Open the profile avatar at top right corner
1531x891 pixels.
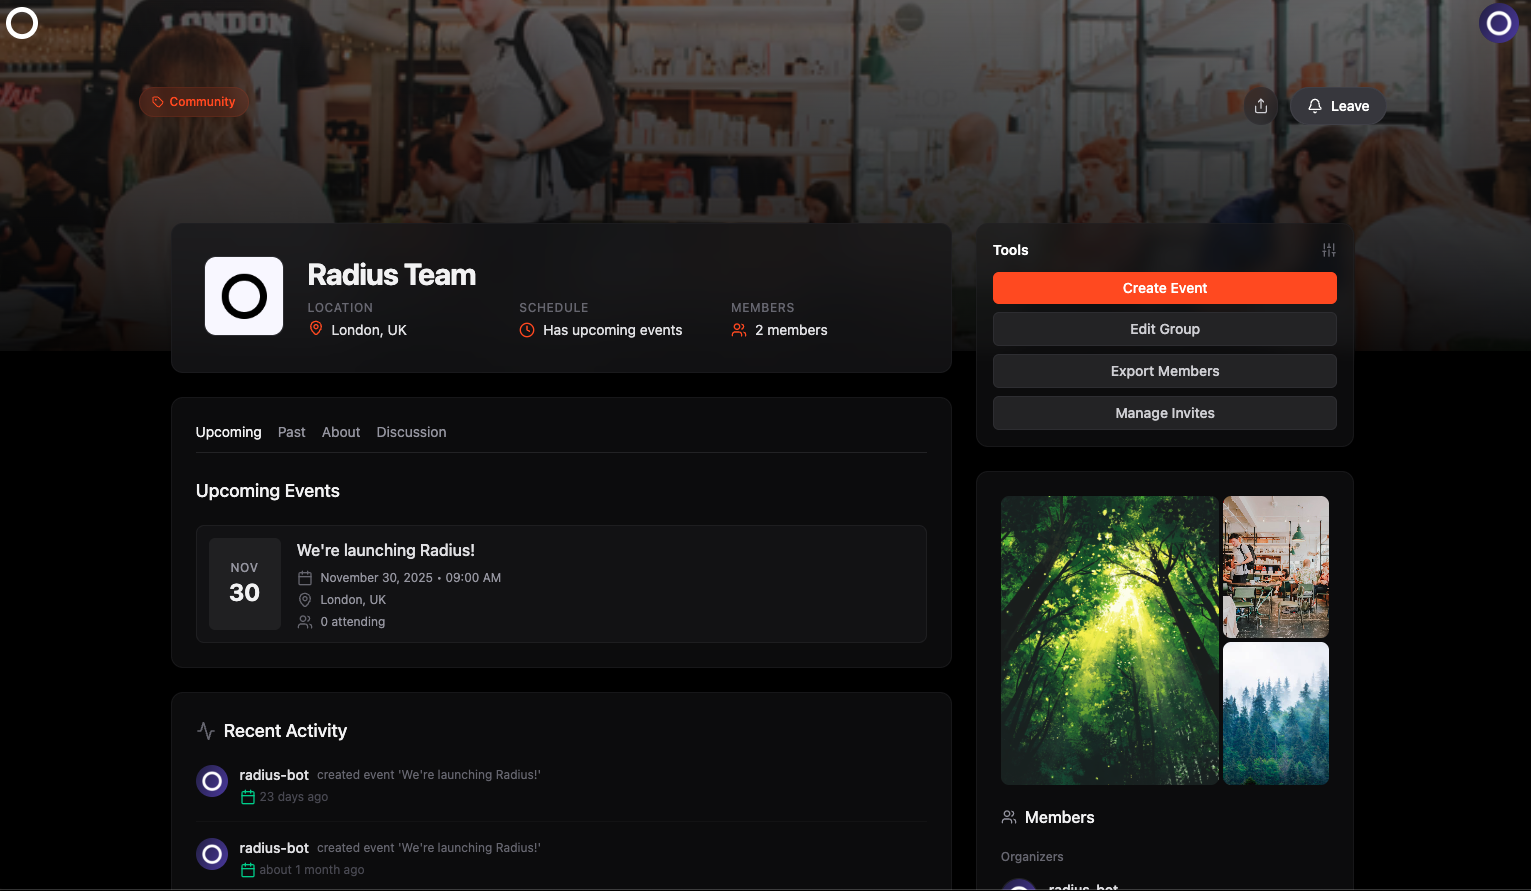[x=1498, y=22]
